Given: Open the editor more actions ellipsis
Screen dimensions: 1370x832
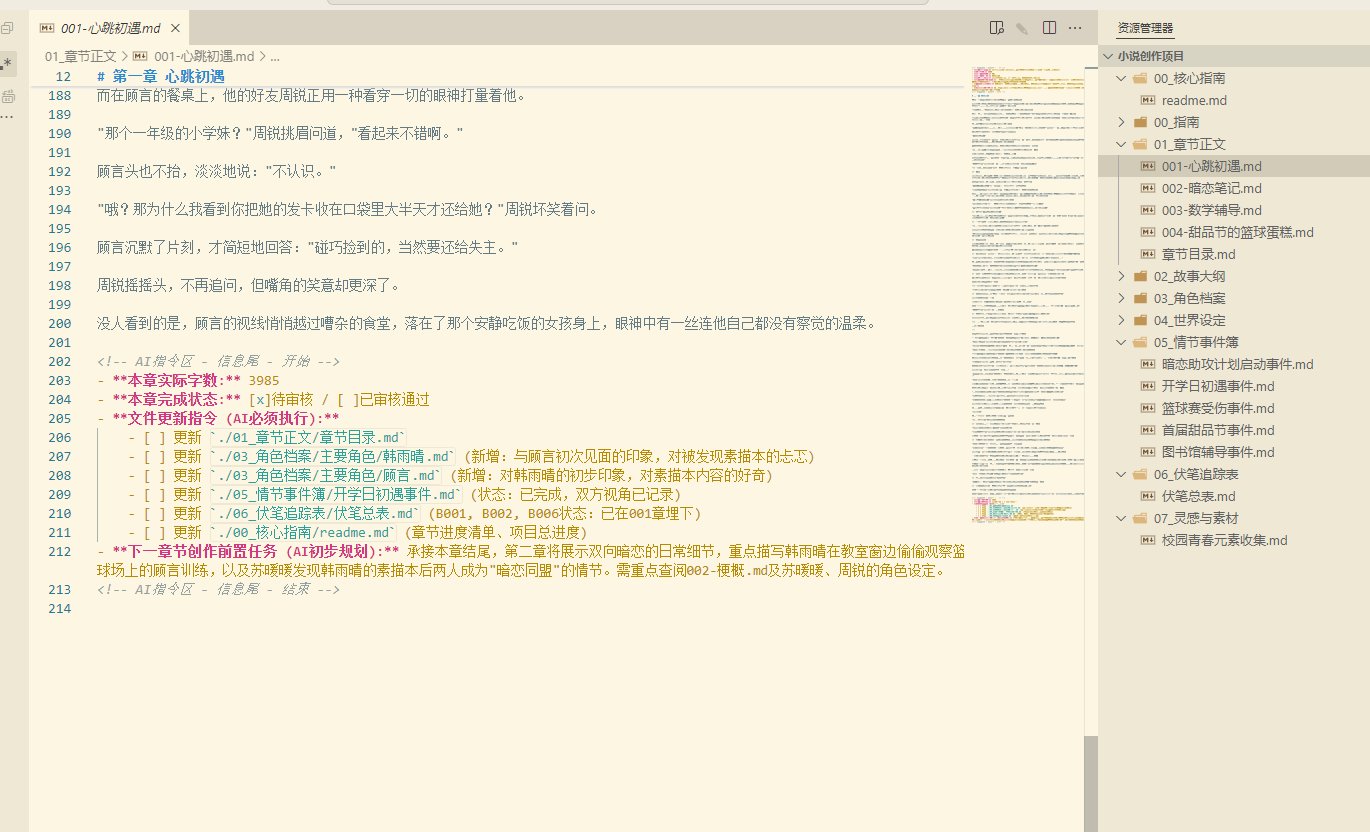Looking at the screenshot, I should (1076, 28).
